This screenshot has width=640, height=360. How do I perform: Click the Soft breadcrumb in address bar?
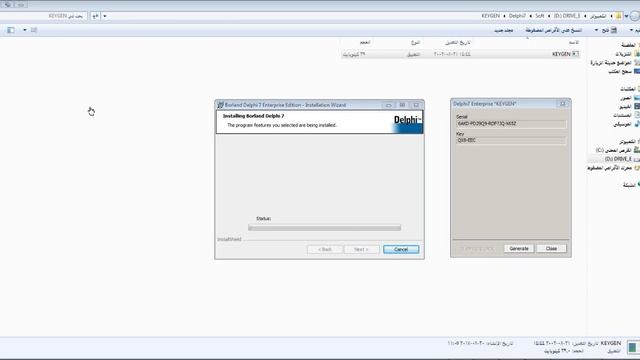540,16
